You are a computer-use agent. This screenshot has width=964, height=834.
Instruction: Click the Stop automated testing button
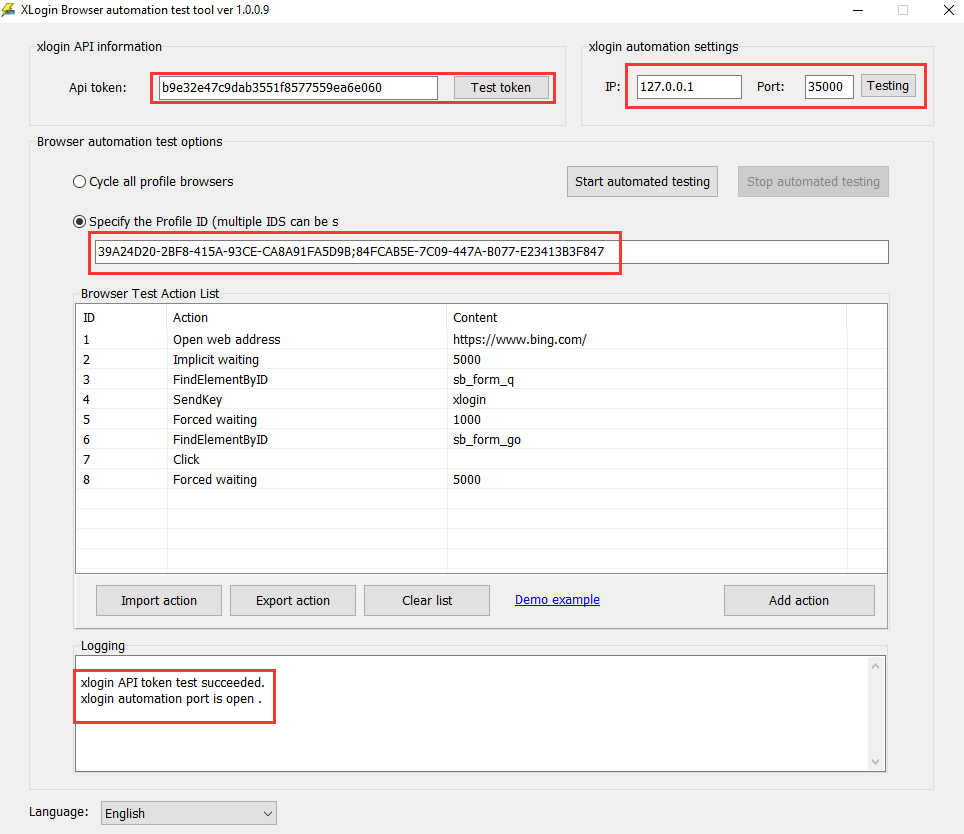(813, 182)
